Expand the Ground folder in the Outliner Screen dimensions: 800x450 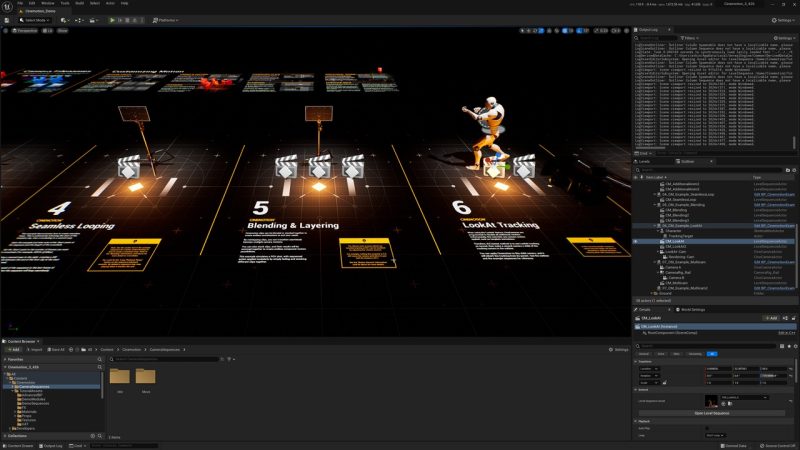click(651, 293)
